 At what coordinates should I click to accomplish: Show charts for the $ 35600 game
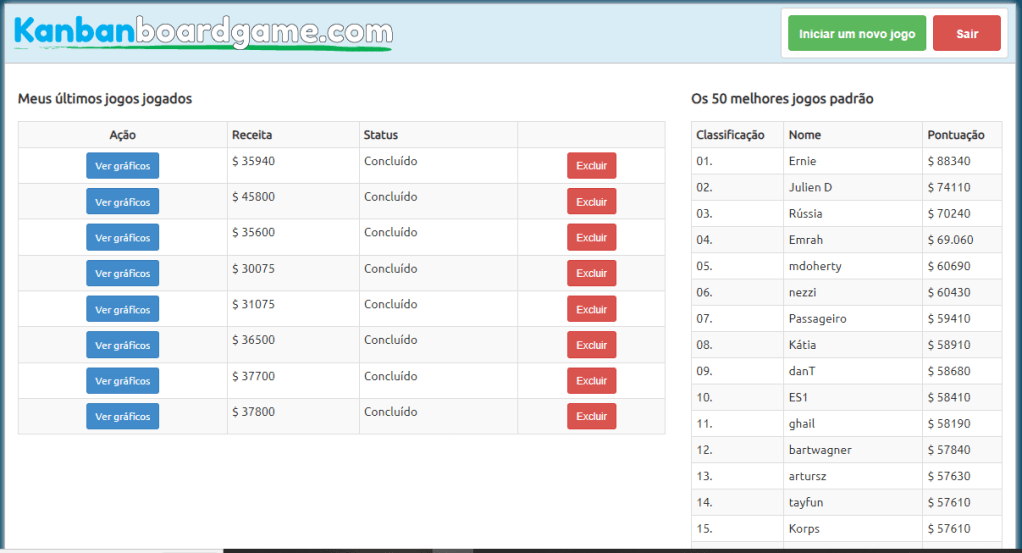click(122, 238)
